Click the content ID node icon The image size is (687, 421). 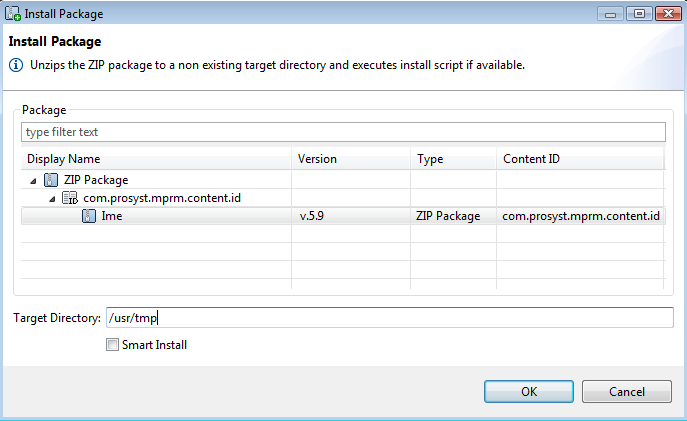70,198
